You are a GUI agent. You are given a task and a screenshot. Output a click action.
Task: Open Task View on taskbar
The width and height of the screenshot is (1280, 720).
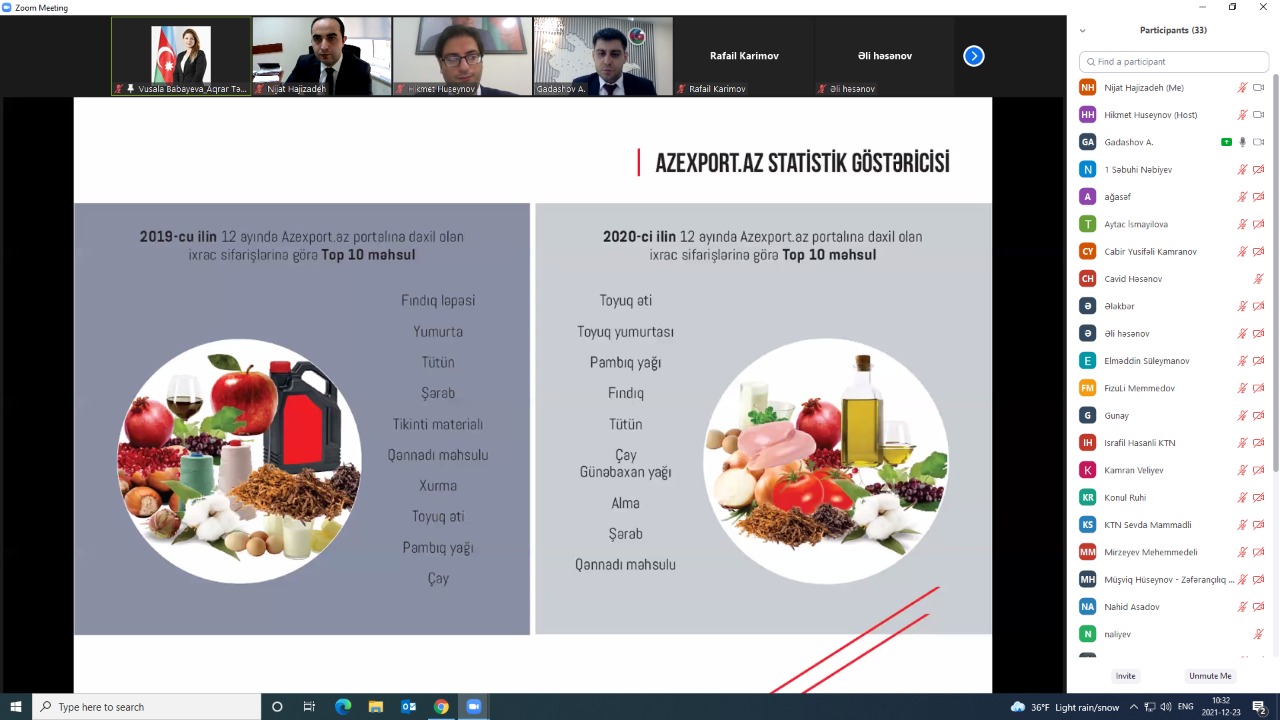309,707
